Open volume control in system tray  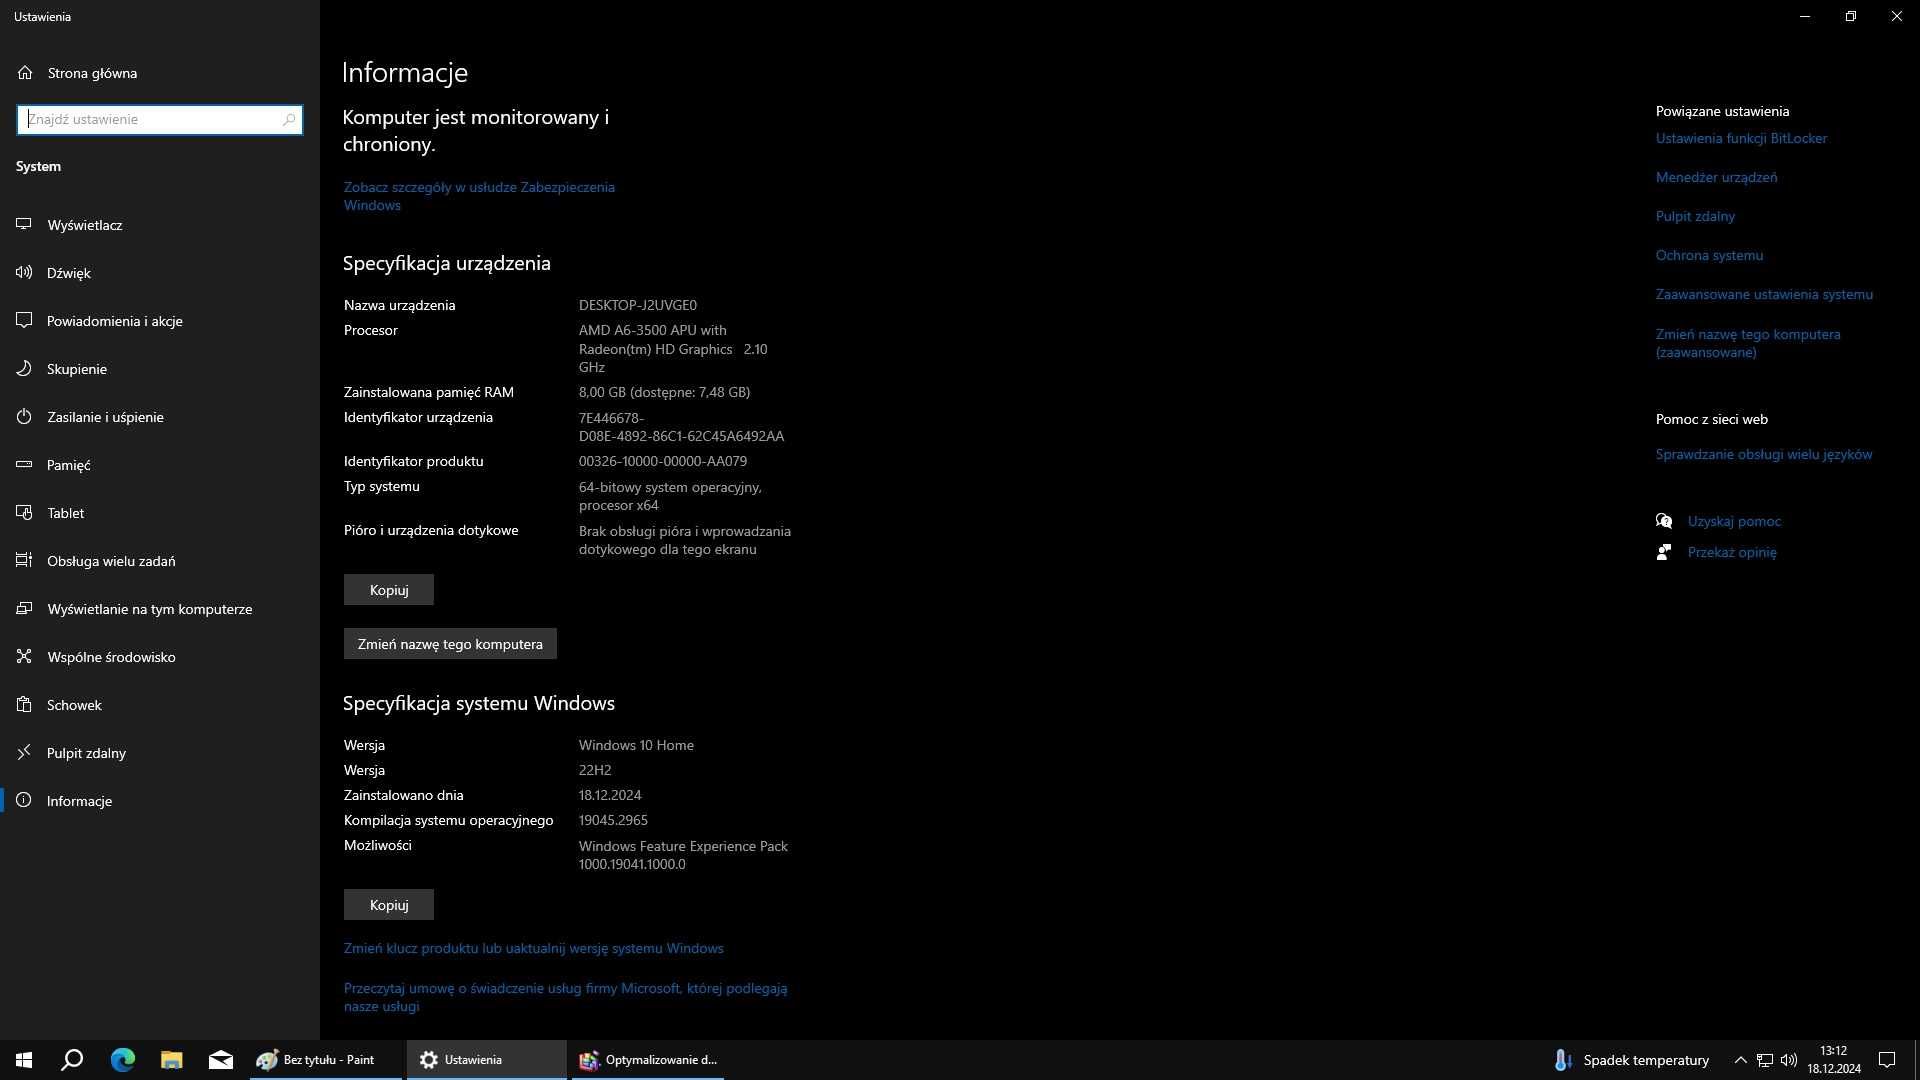point(1789,1060)
